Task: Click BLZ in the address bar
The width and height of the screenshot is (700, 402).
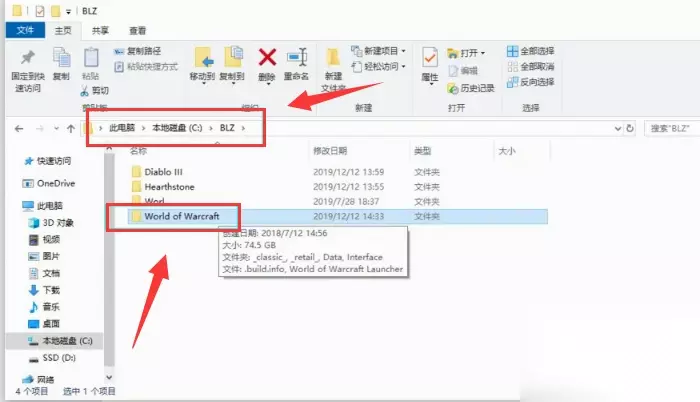Action: click(227, 128)
